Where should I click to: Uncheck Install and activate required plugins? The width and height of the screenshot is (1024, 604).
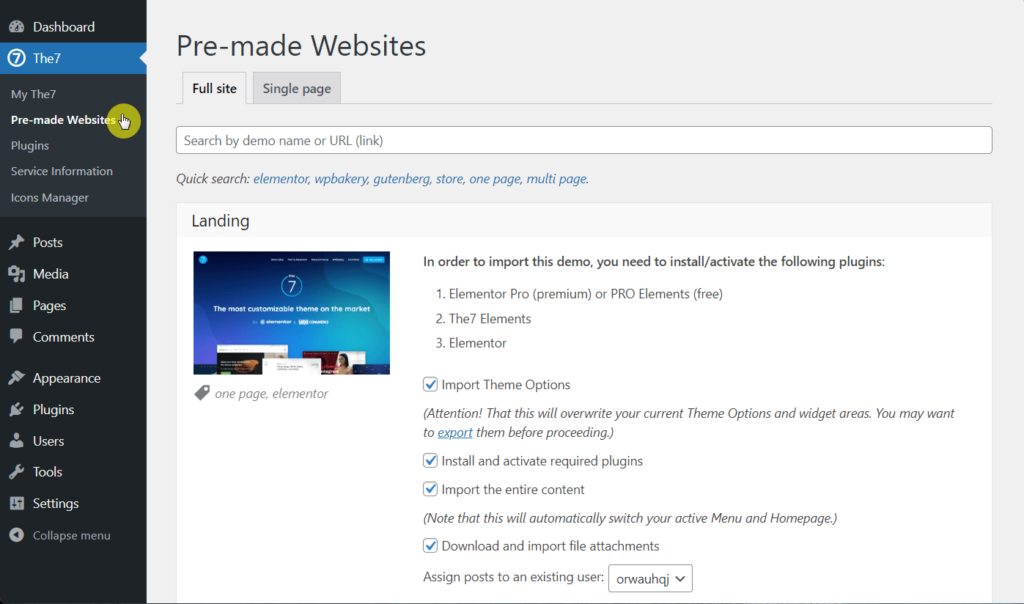430,461
